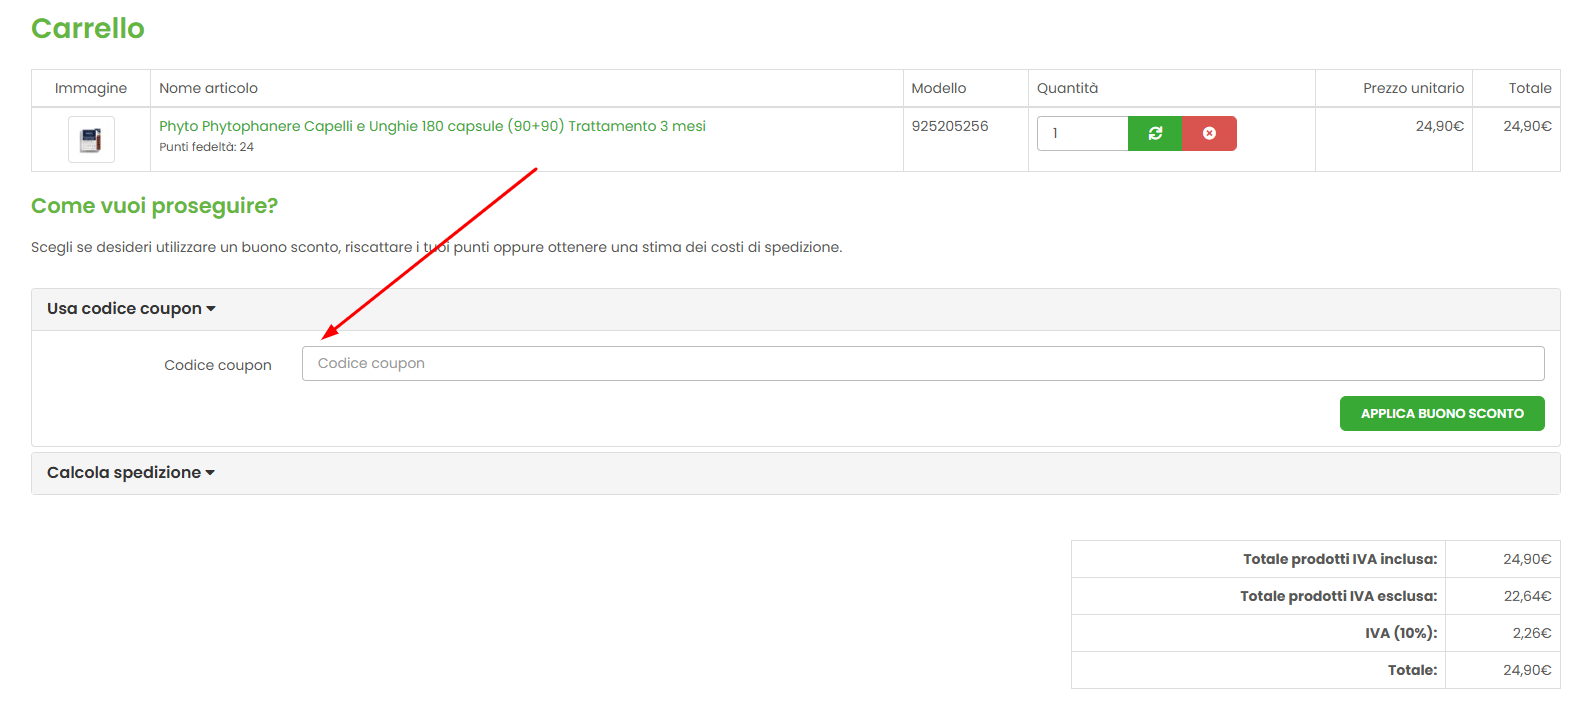This screenshot has height=712, width=1587.
Task: Focus the quantity field showing 1
Action: 1082,133
